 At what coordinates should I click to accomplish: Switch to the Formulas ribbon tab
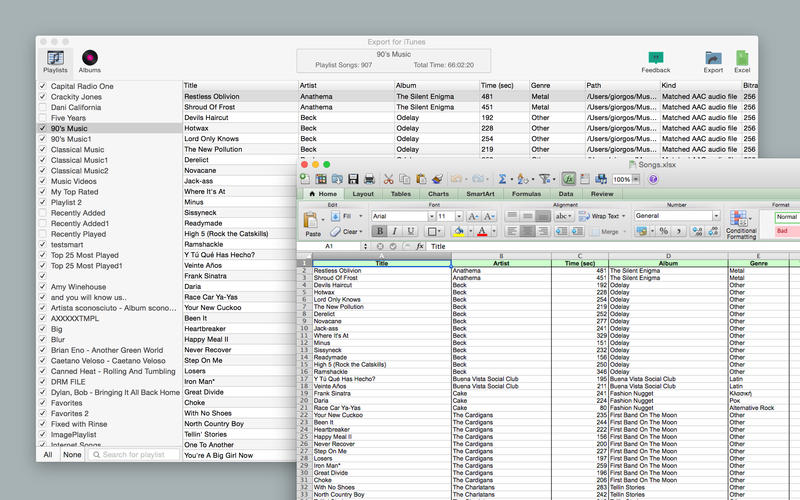point(525,194)
